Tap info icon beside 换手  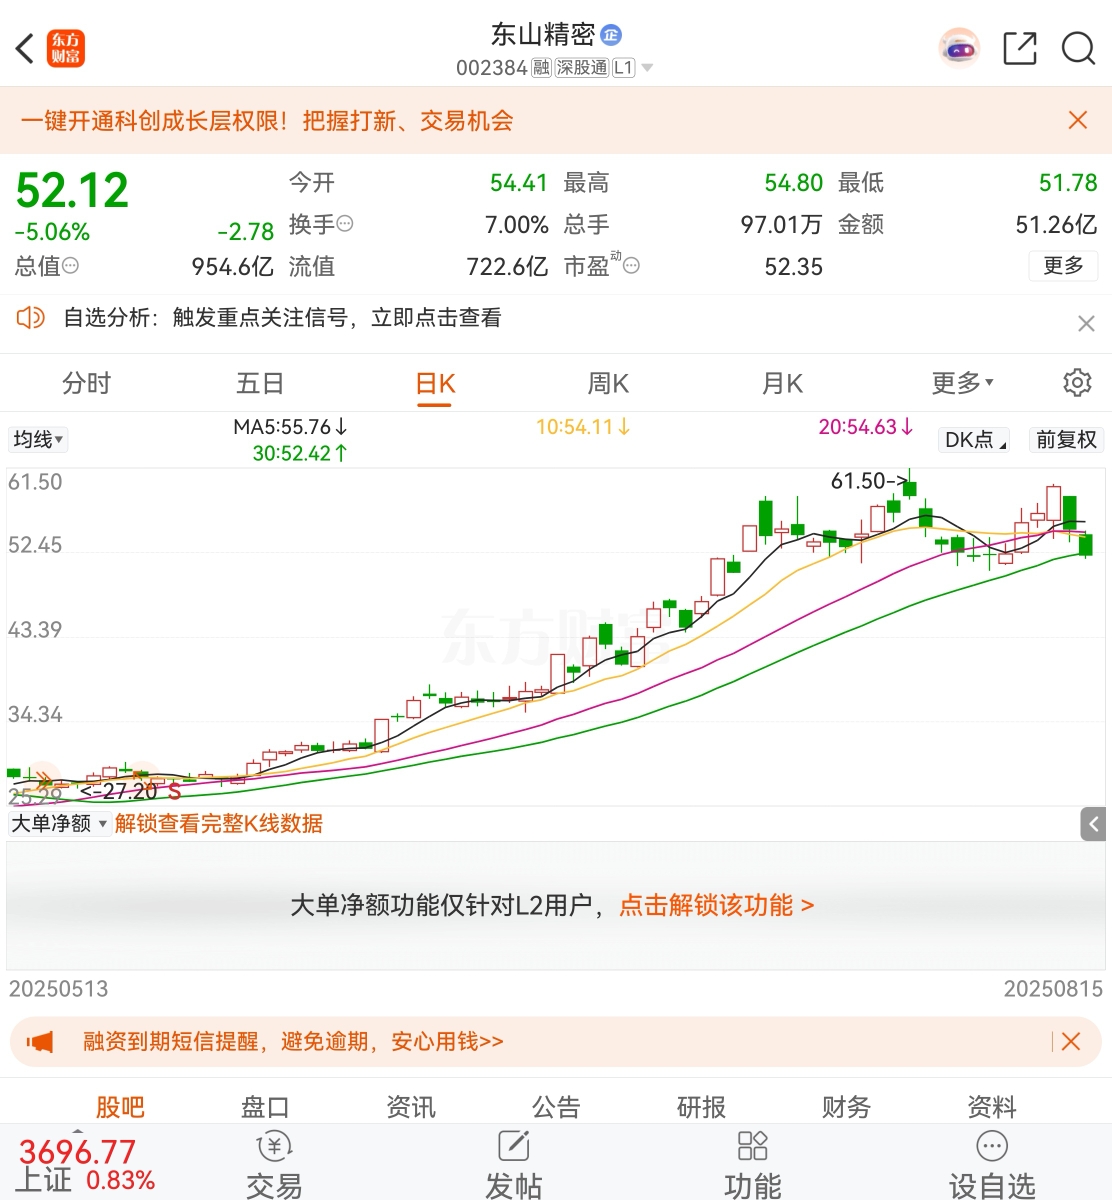point(345,224)
